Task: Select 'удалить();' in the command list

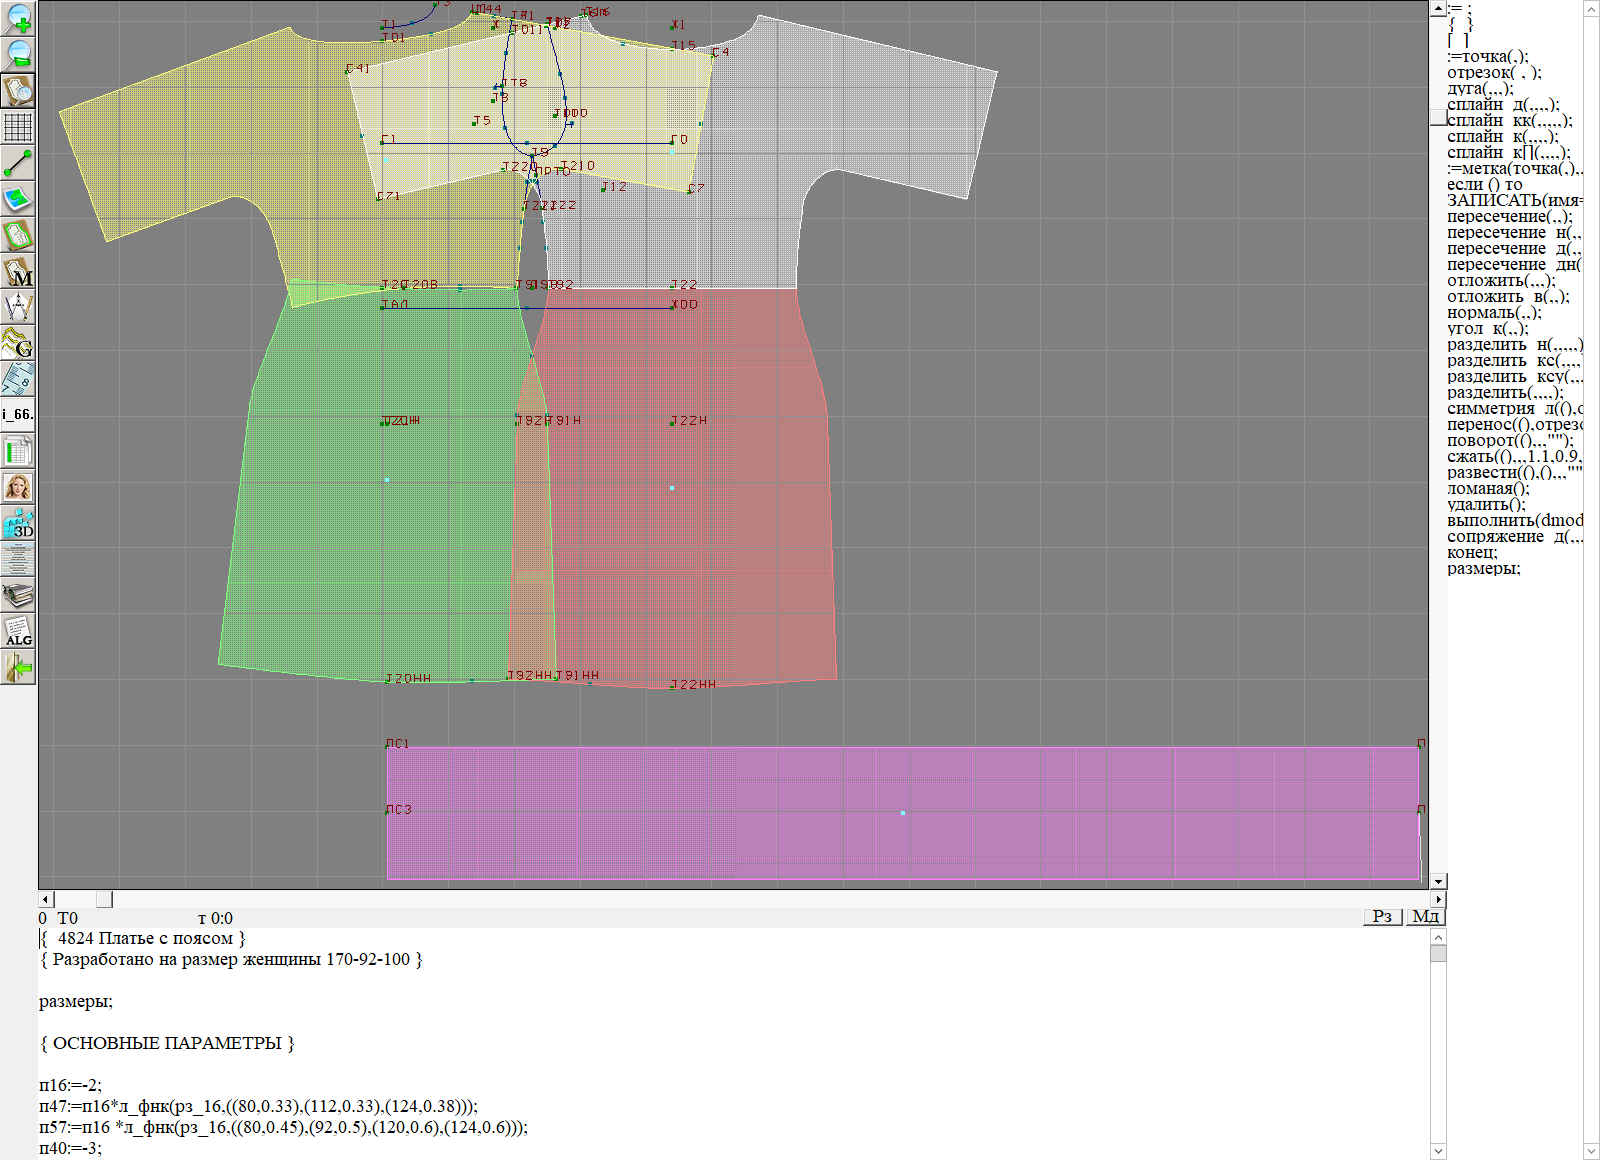Action: [x=1486, y=505]
